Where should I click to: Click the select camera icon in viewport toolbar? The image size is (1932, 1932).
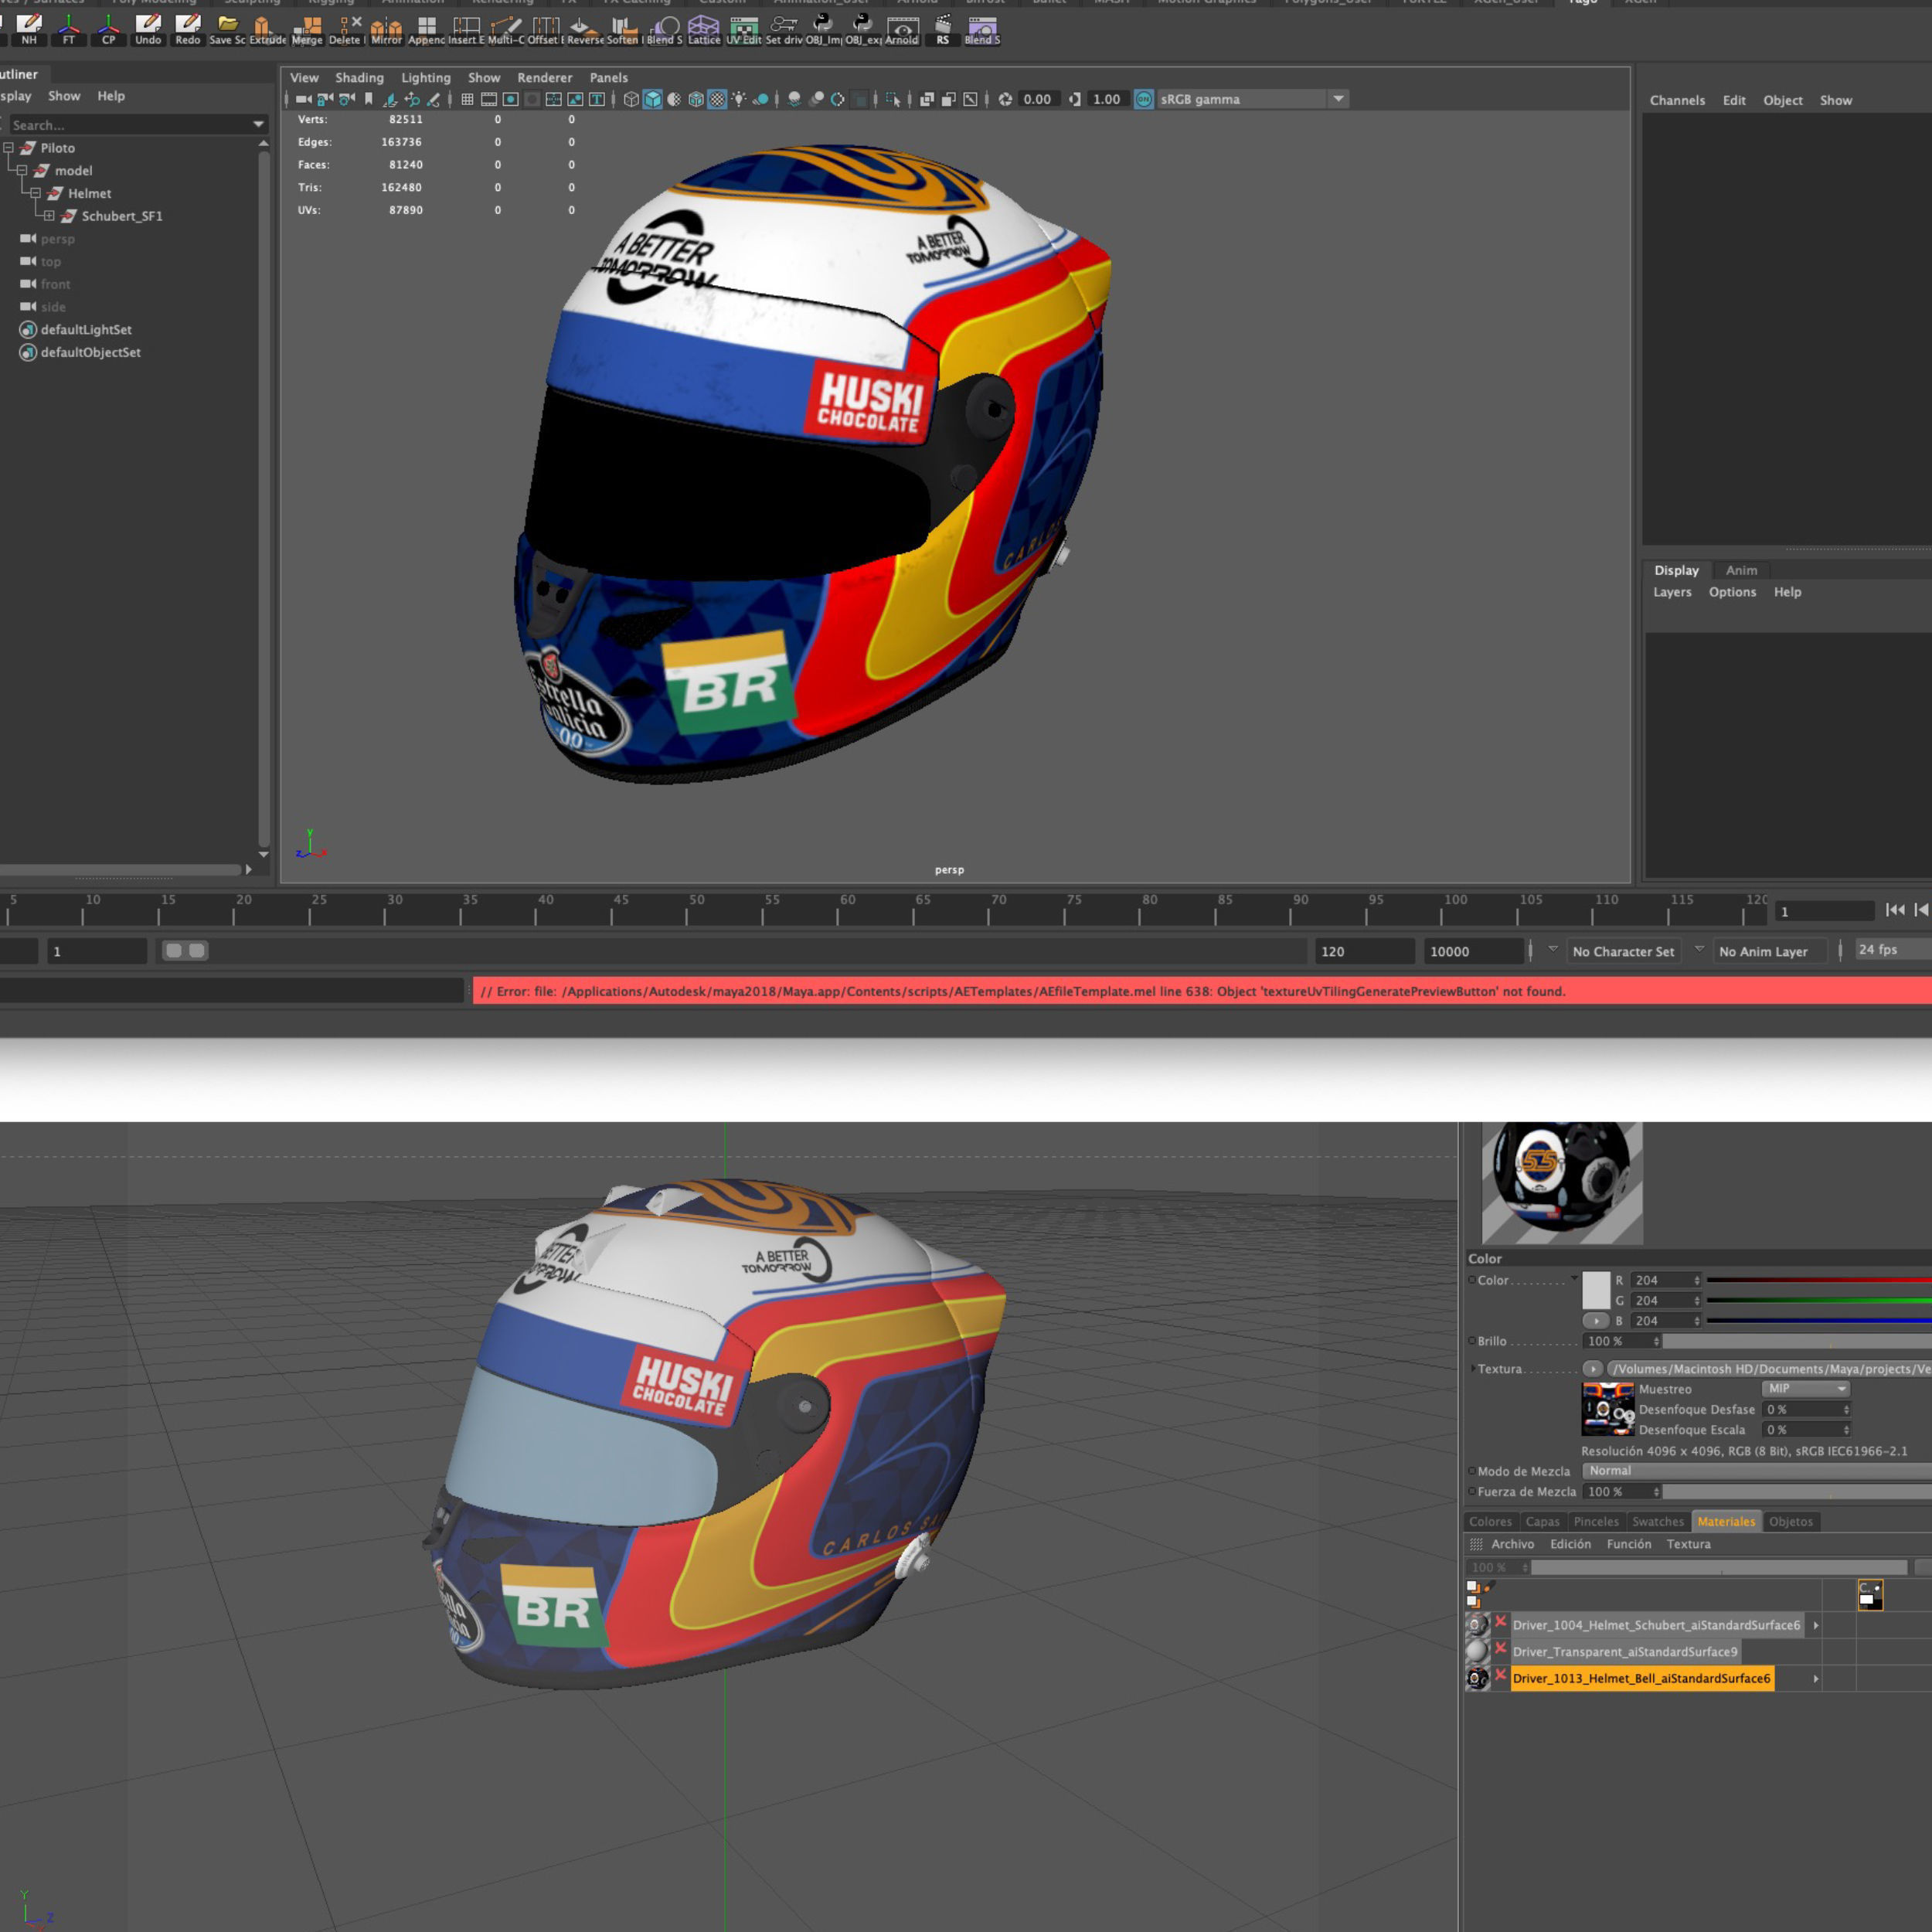pos(303,99)
